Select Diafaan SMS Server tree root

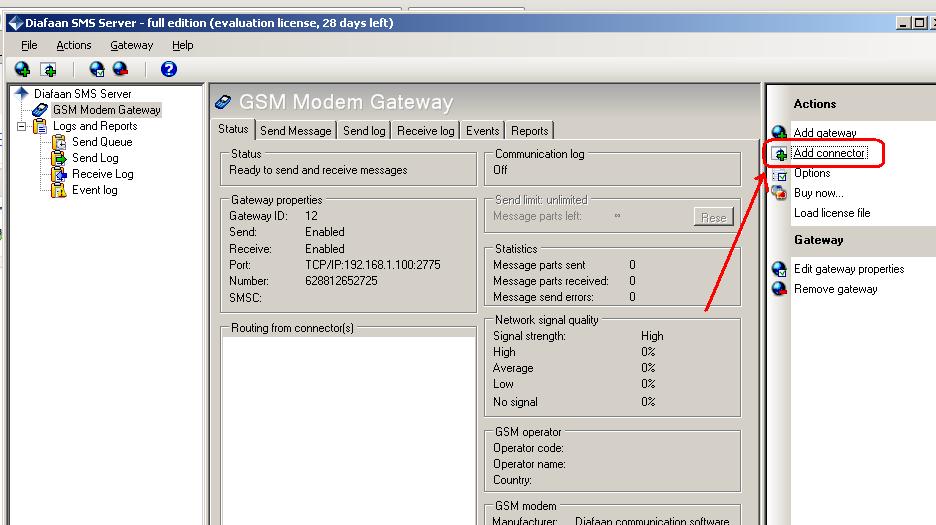click(x=82, y=94)
